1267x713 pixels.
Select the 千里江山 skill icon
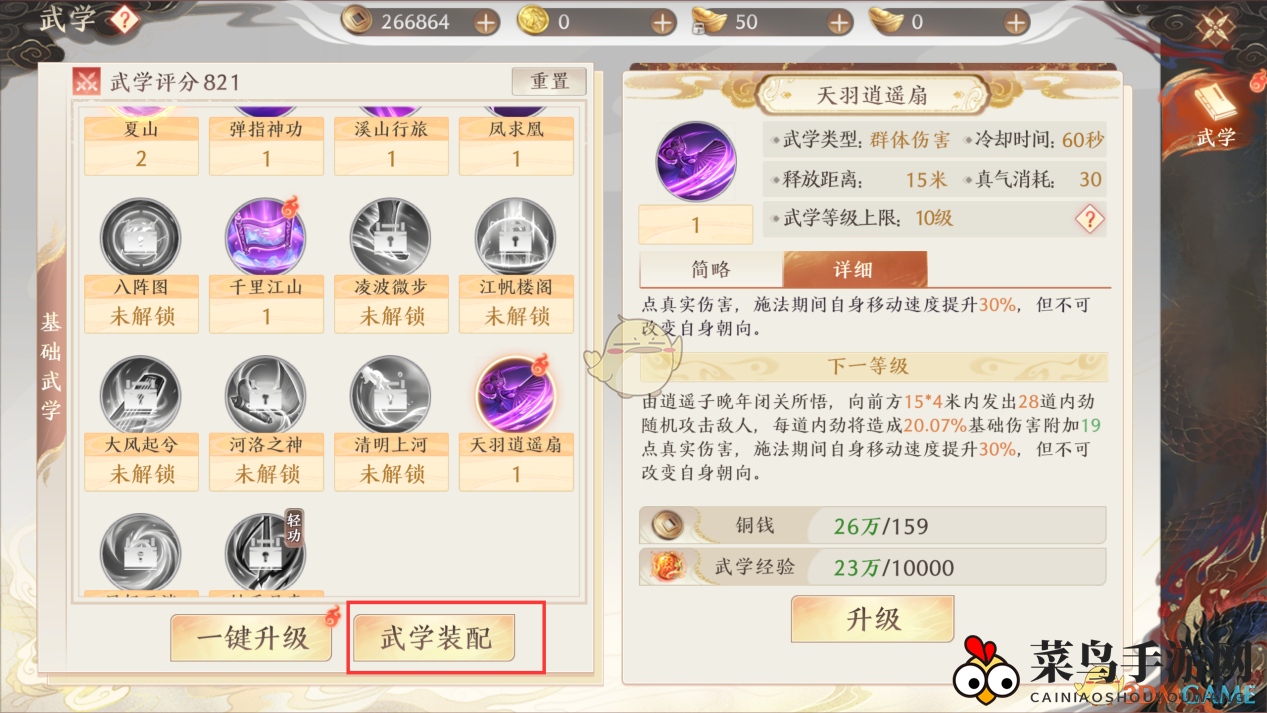click(266, 237)
